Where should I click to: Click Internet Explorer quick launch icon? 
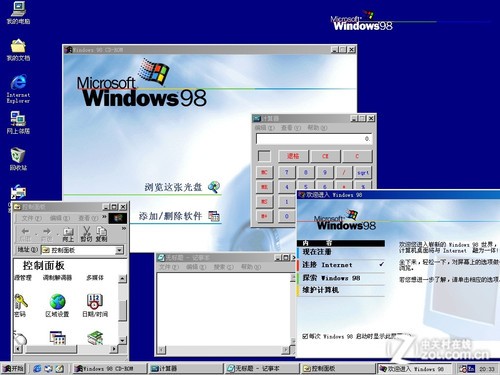point(37,368)
